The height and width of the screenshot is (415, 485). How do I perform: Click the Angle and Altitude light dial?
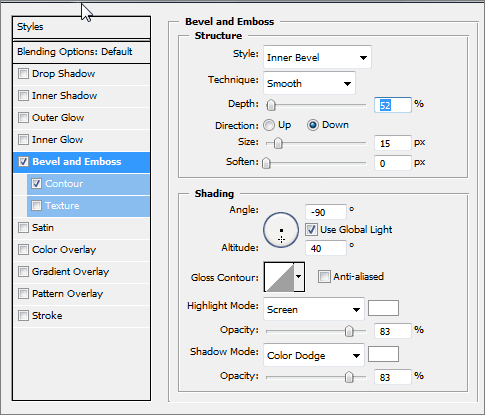pos(281,230)
